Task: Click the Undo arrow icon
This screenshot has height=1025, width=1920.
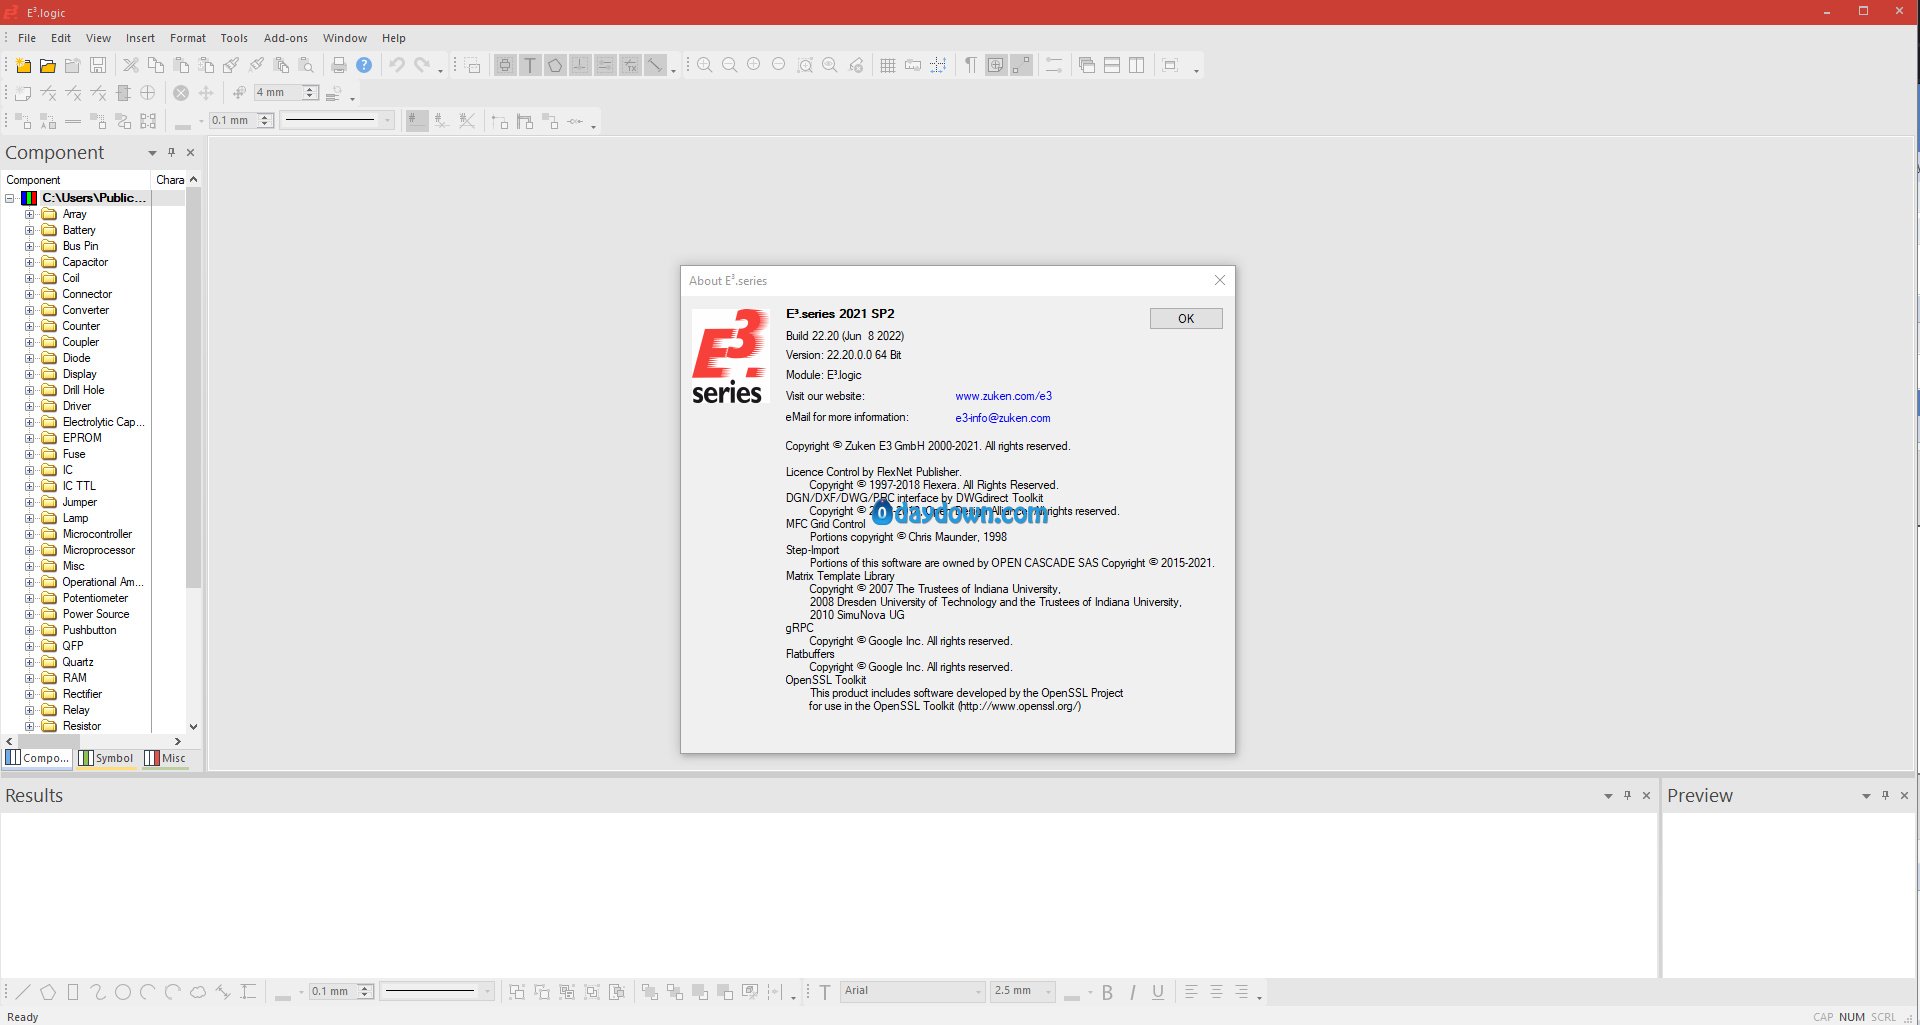Action: [x=397, y=66]
